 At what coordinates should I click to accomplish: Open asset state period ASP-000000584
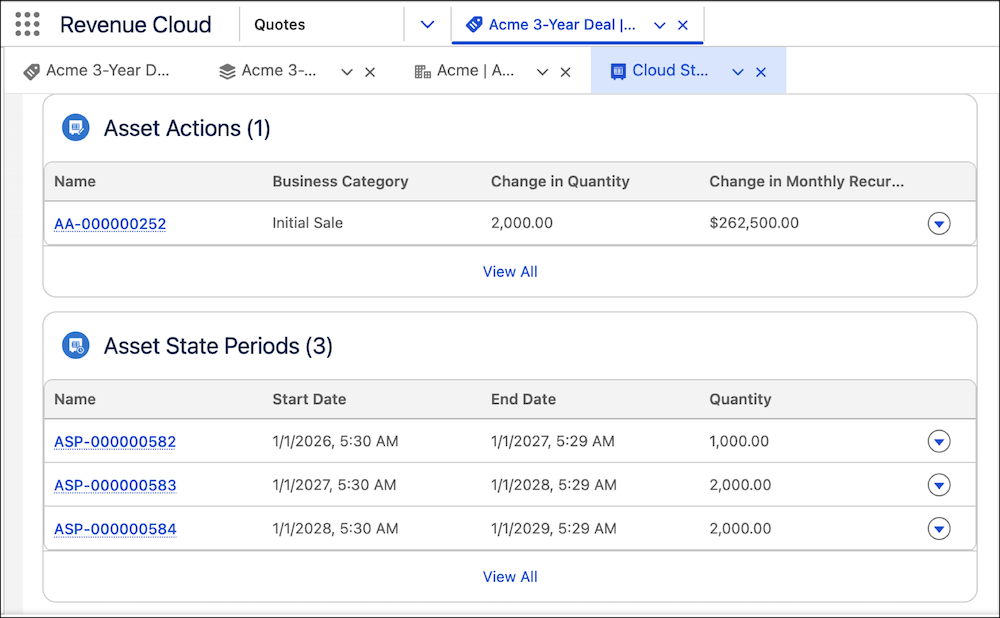tap(115, 529)
